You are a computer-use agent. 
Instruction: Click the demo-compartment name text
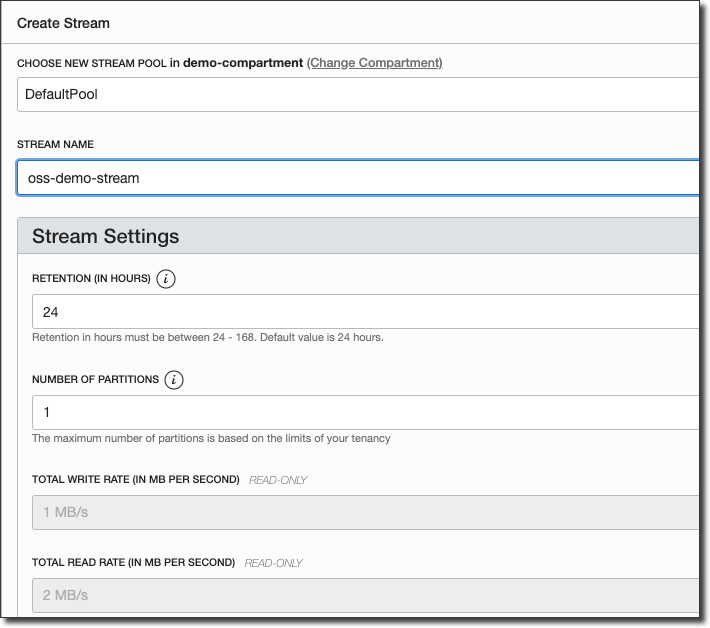click(x=243, y=62)
